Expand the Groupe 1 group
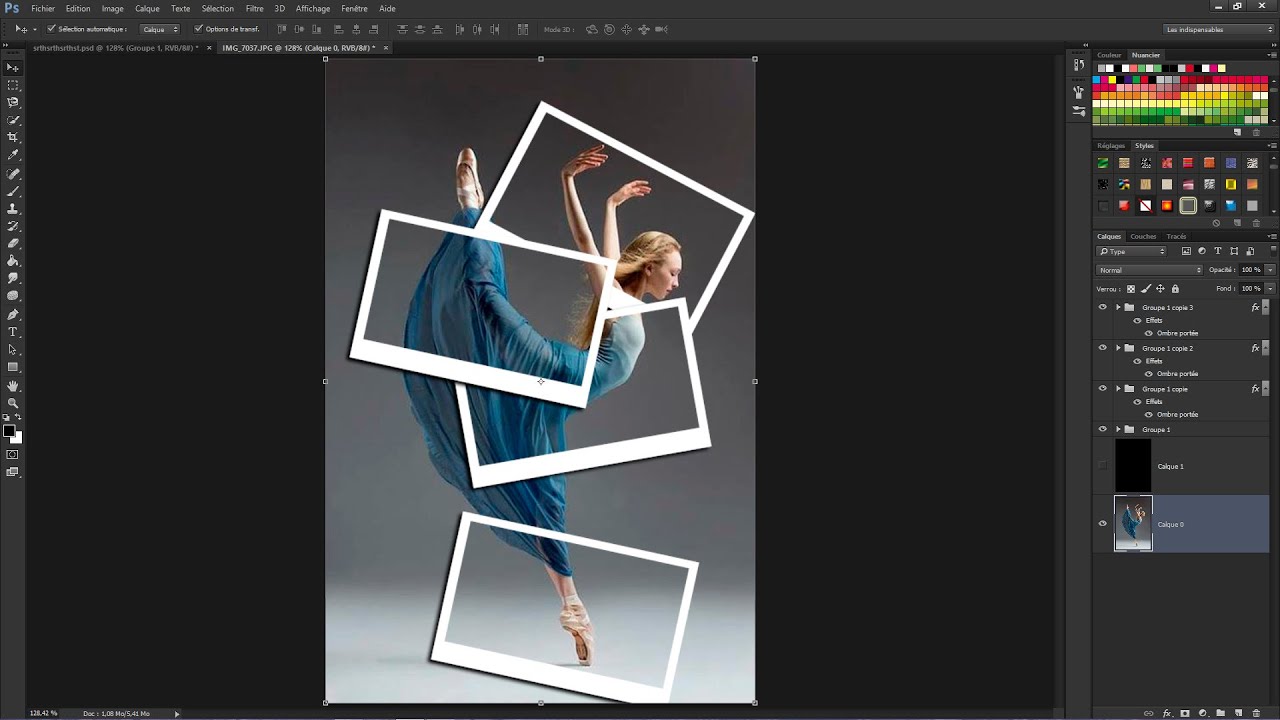1280x720 pixels. [1118, 429]
